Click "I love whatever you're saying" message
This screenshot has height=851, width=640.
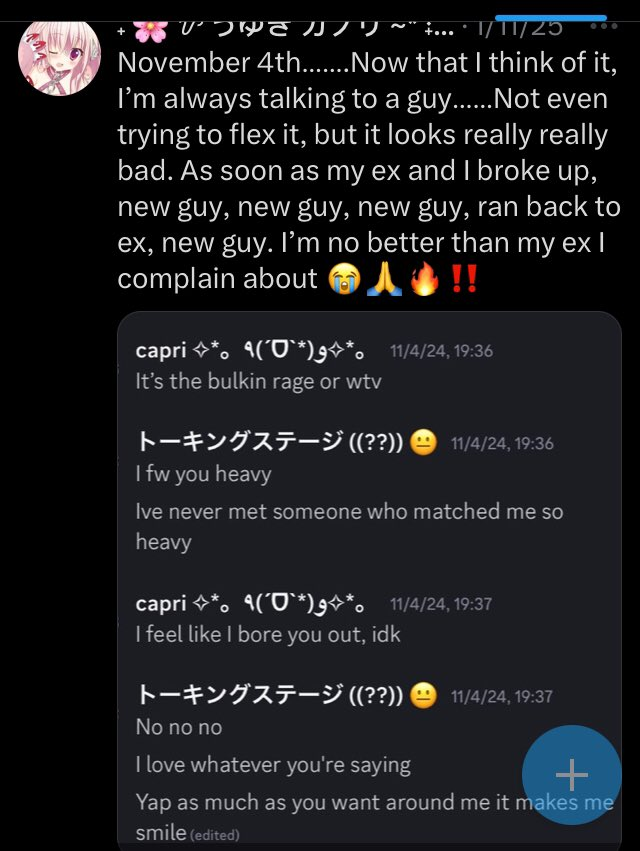tap(273, 765)
